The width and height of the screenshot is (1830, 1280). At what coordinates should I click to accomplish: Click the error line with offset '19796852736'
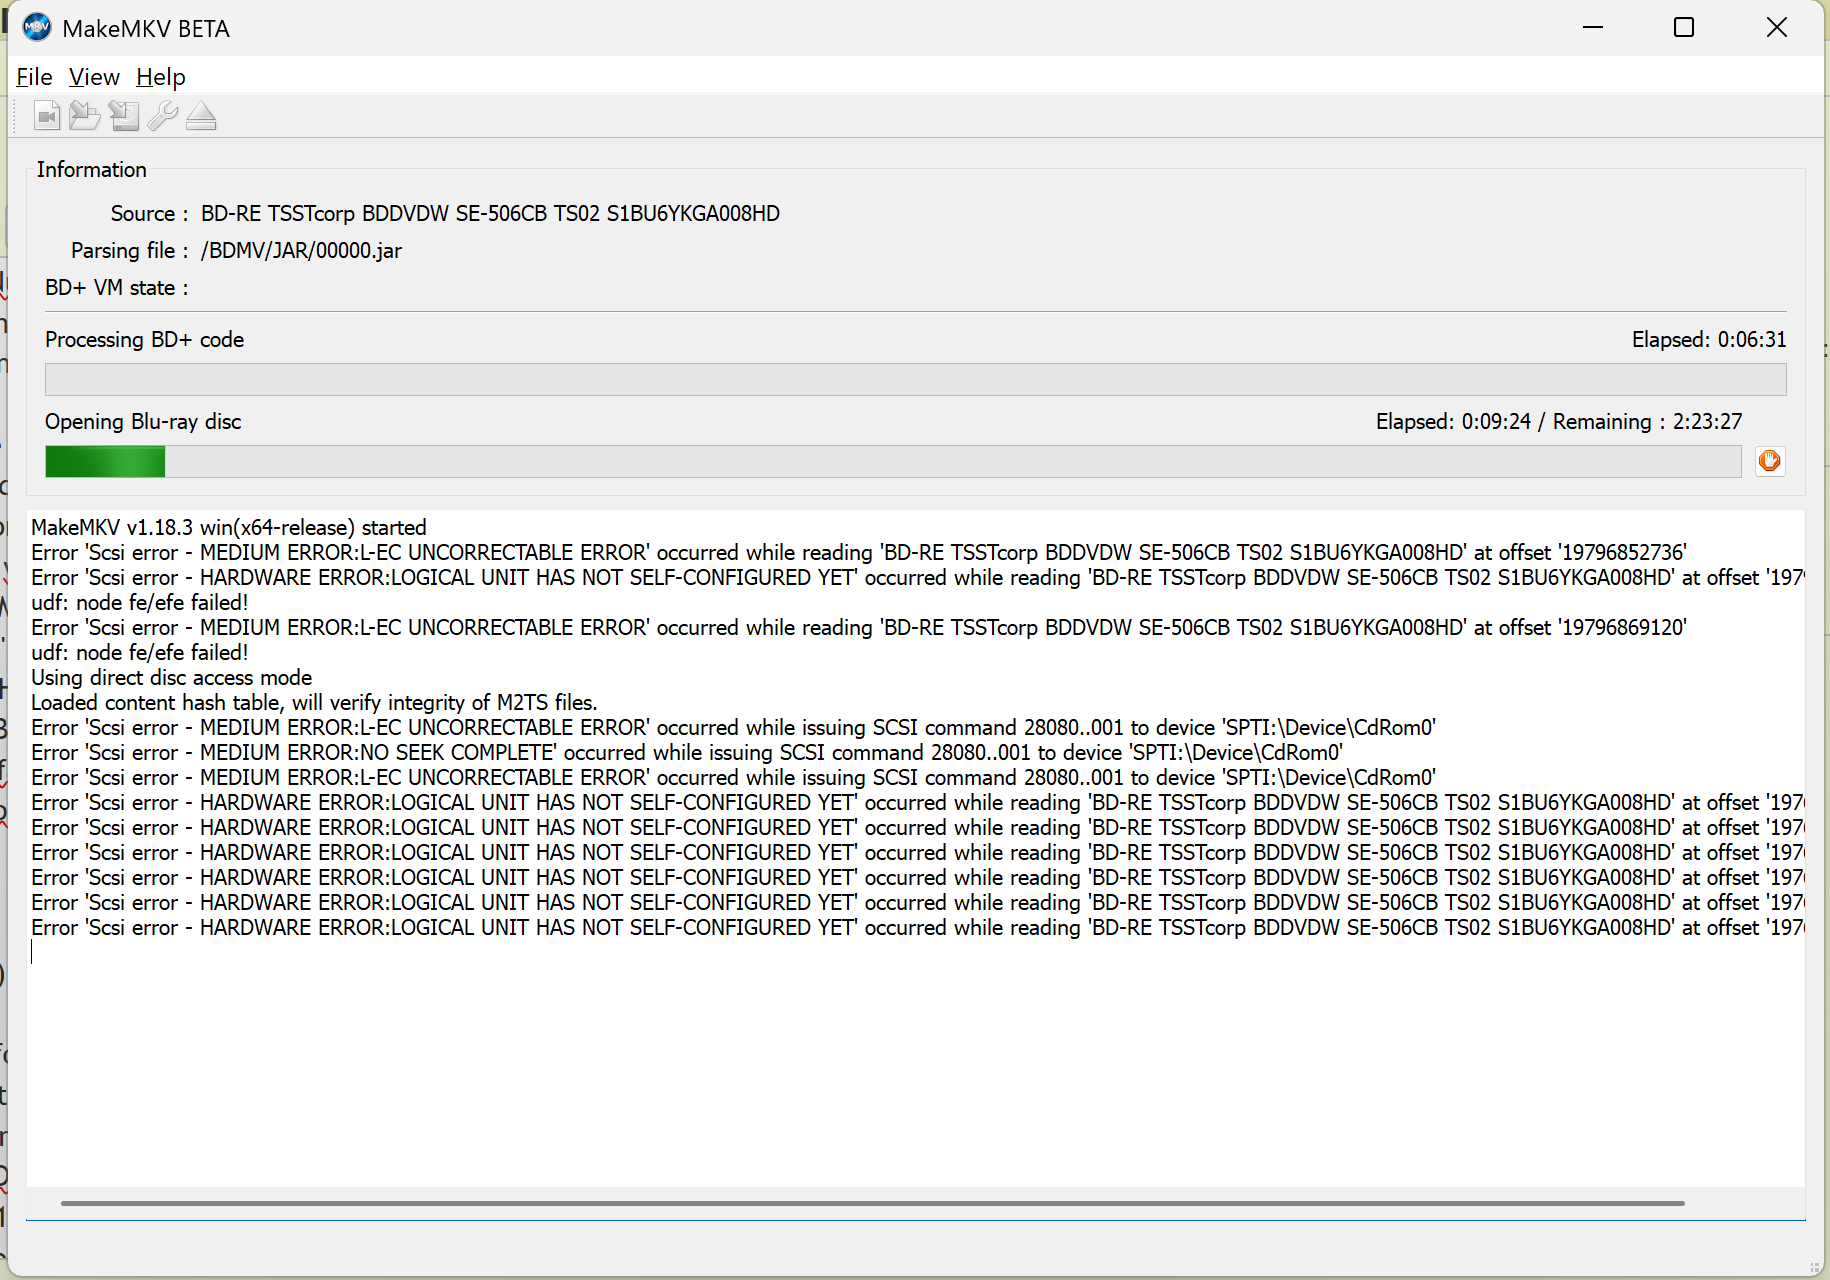click(859, 552)
